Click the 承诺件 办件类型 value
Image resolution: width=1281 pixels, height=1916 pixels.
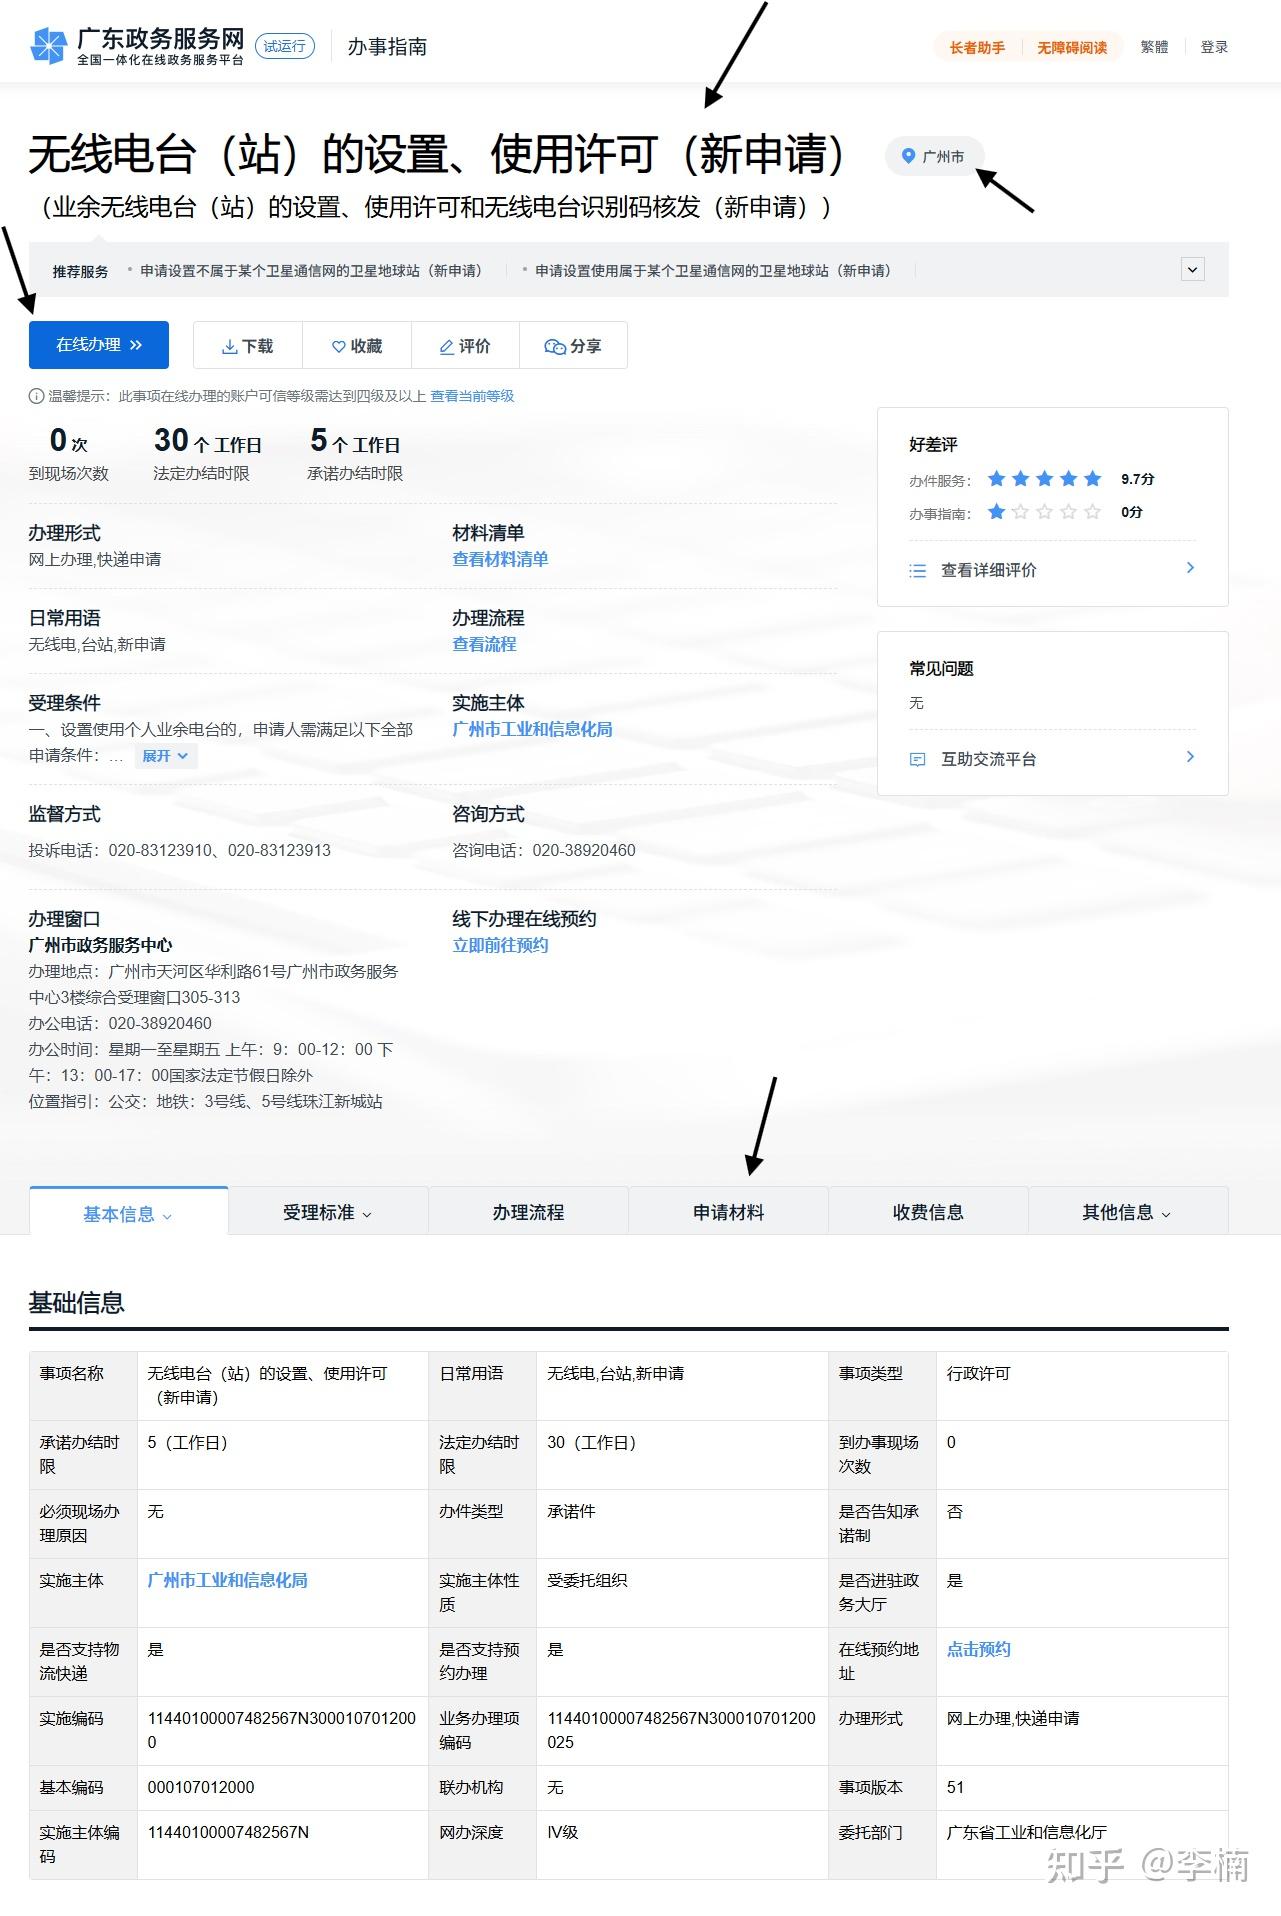click(x=571, y=1511)
